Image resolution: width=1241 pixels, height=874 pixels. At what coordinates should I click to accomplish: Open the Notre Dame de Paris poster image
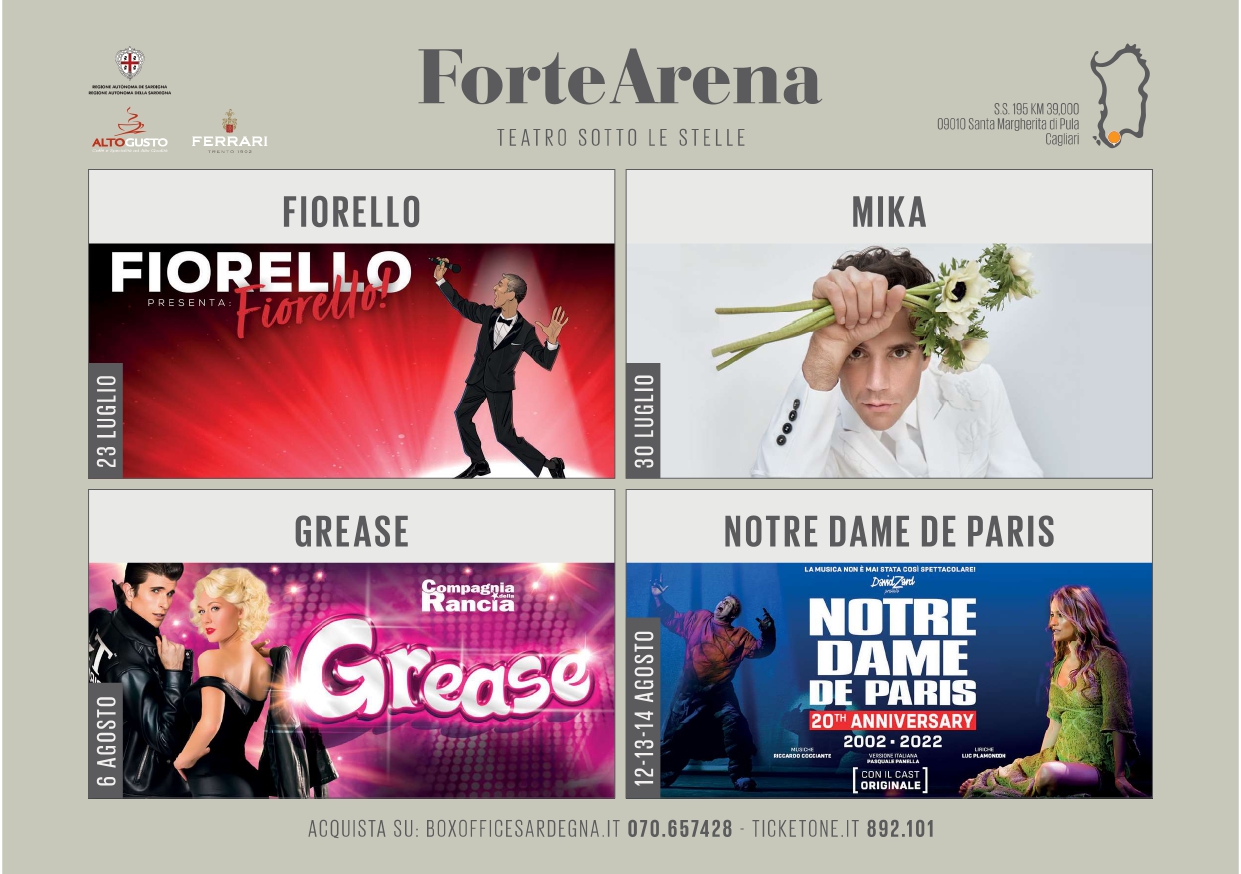[889, 680]
